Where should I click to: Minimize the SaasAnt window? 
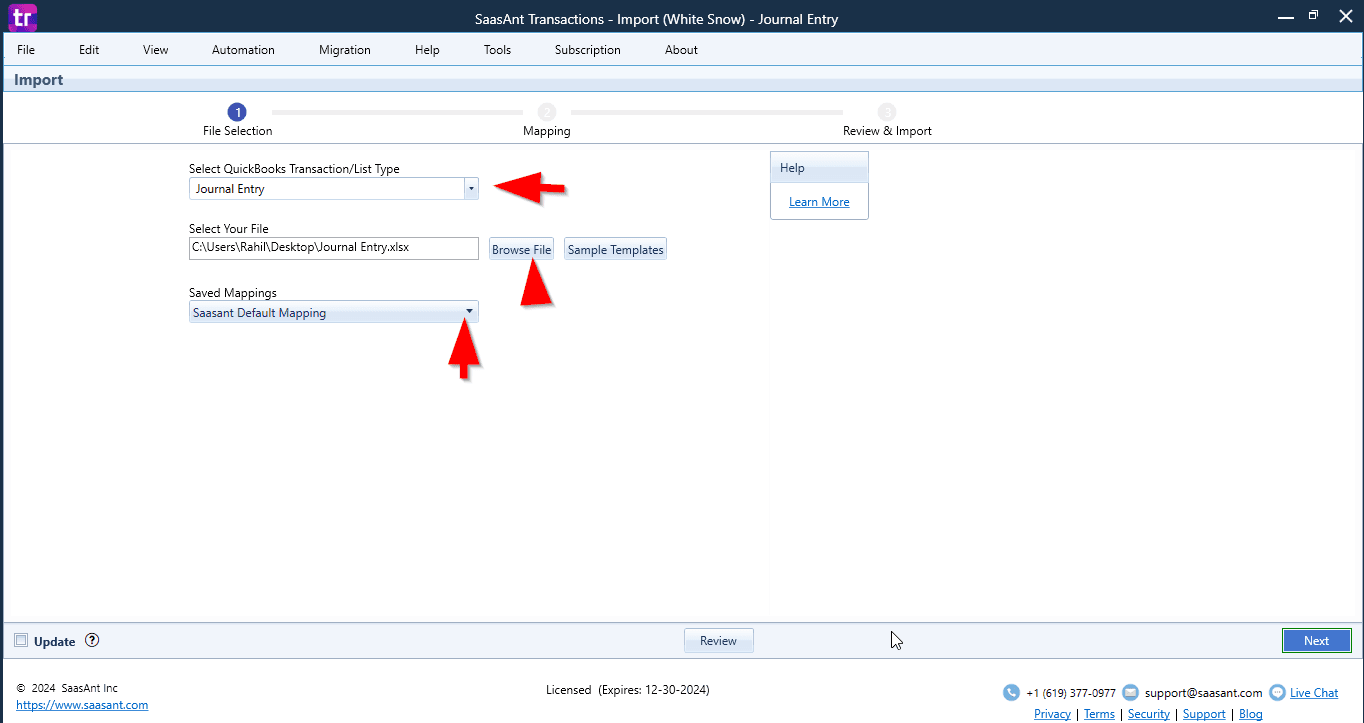coord(1284,16)
